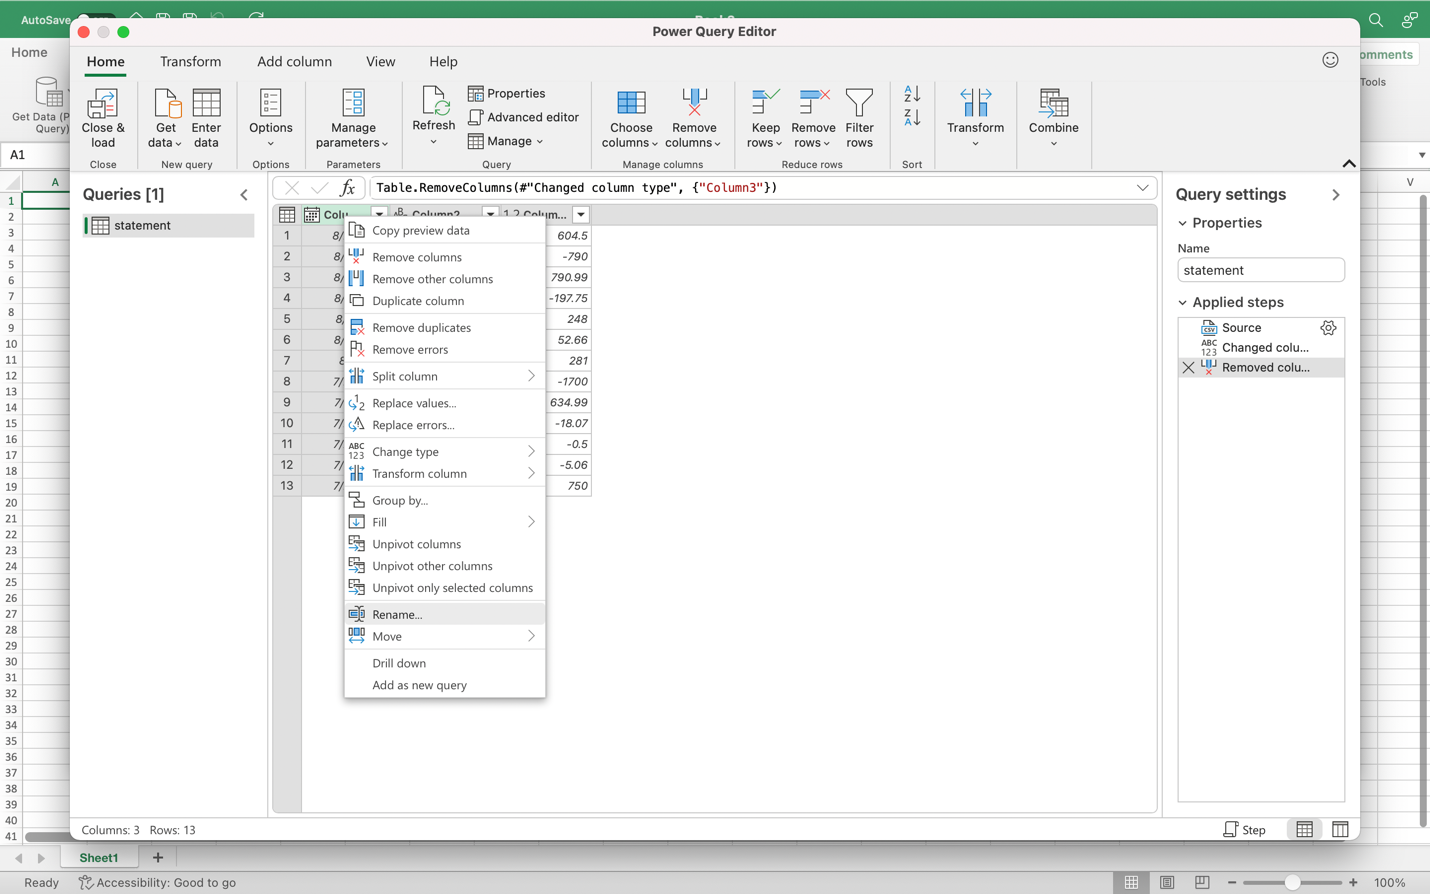Open the Change type submenu
Viewport: 1430px width, 894px height.
tap(445, 452)
